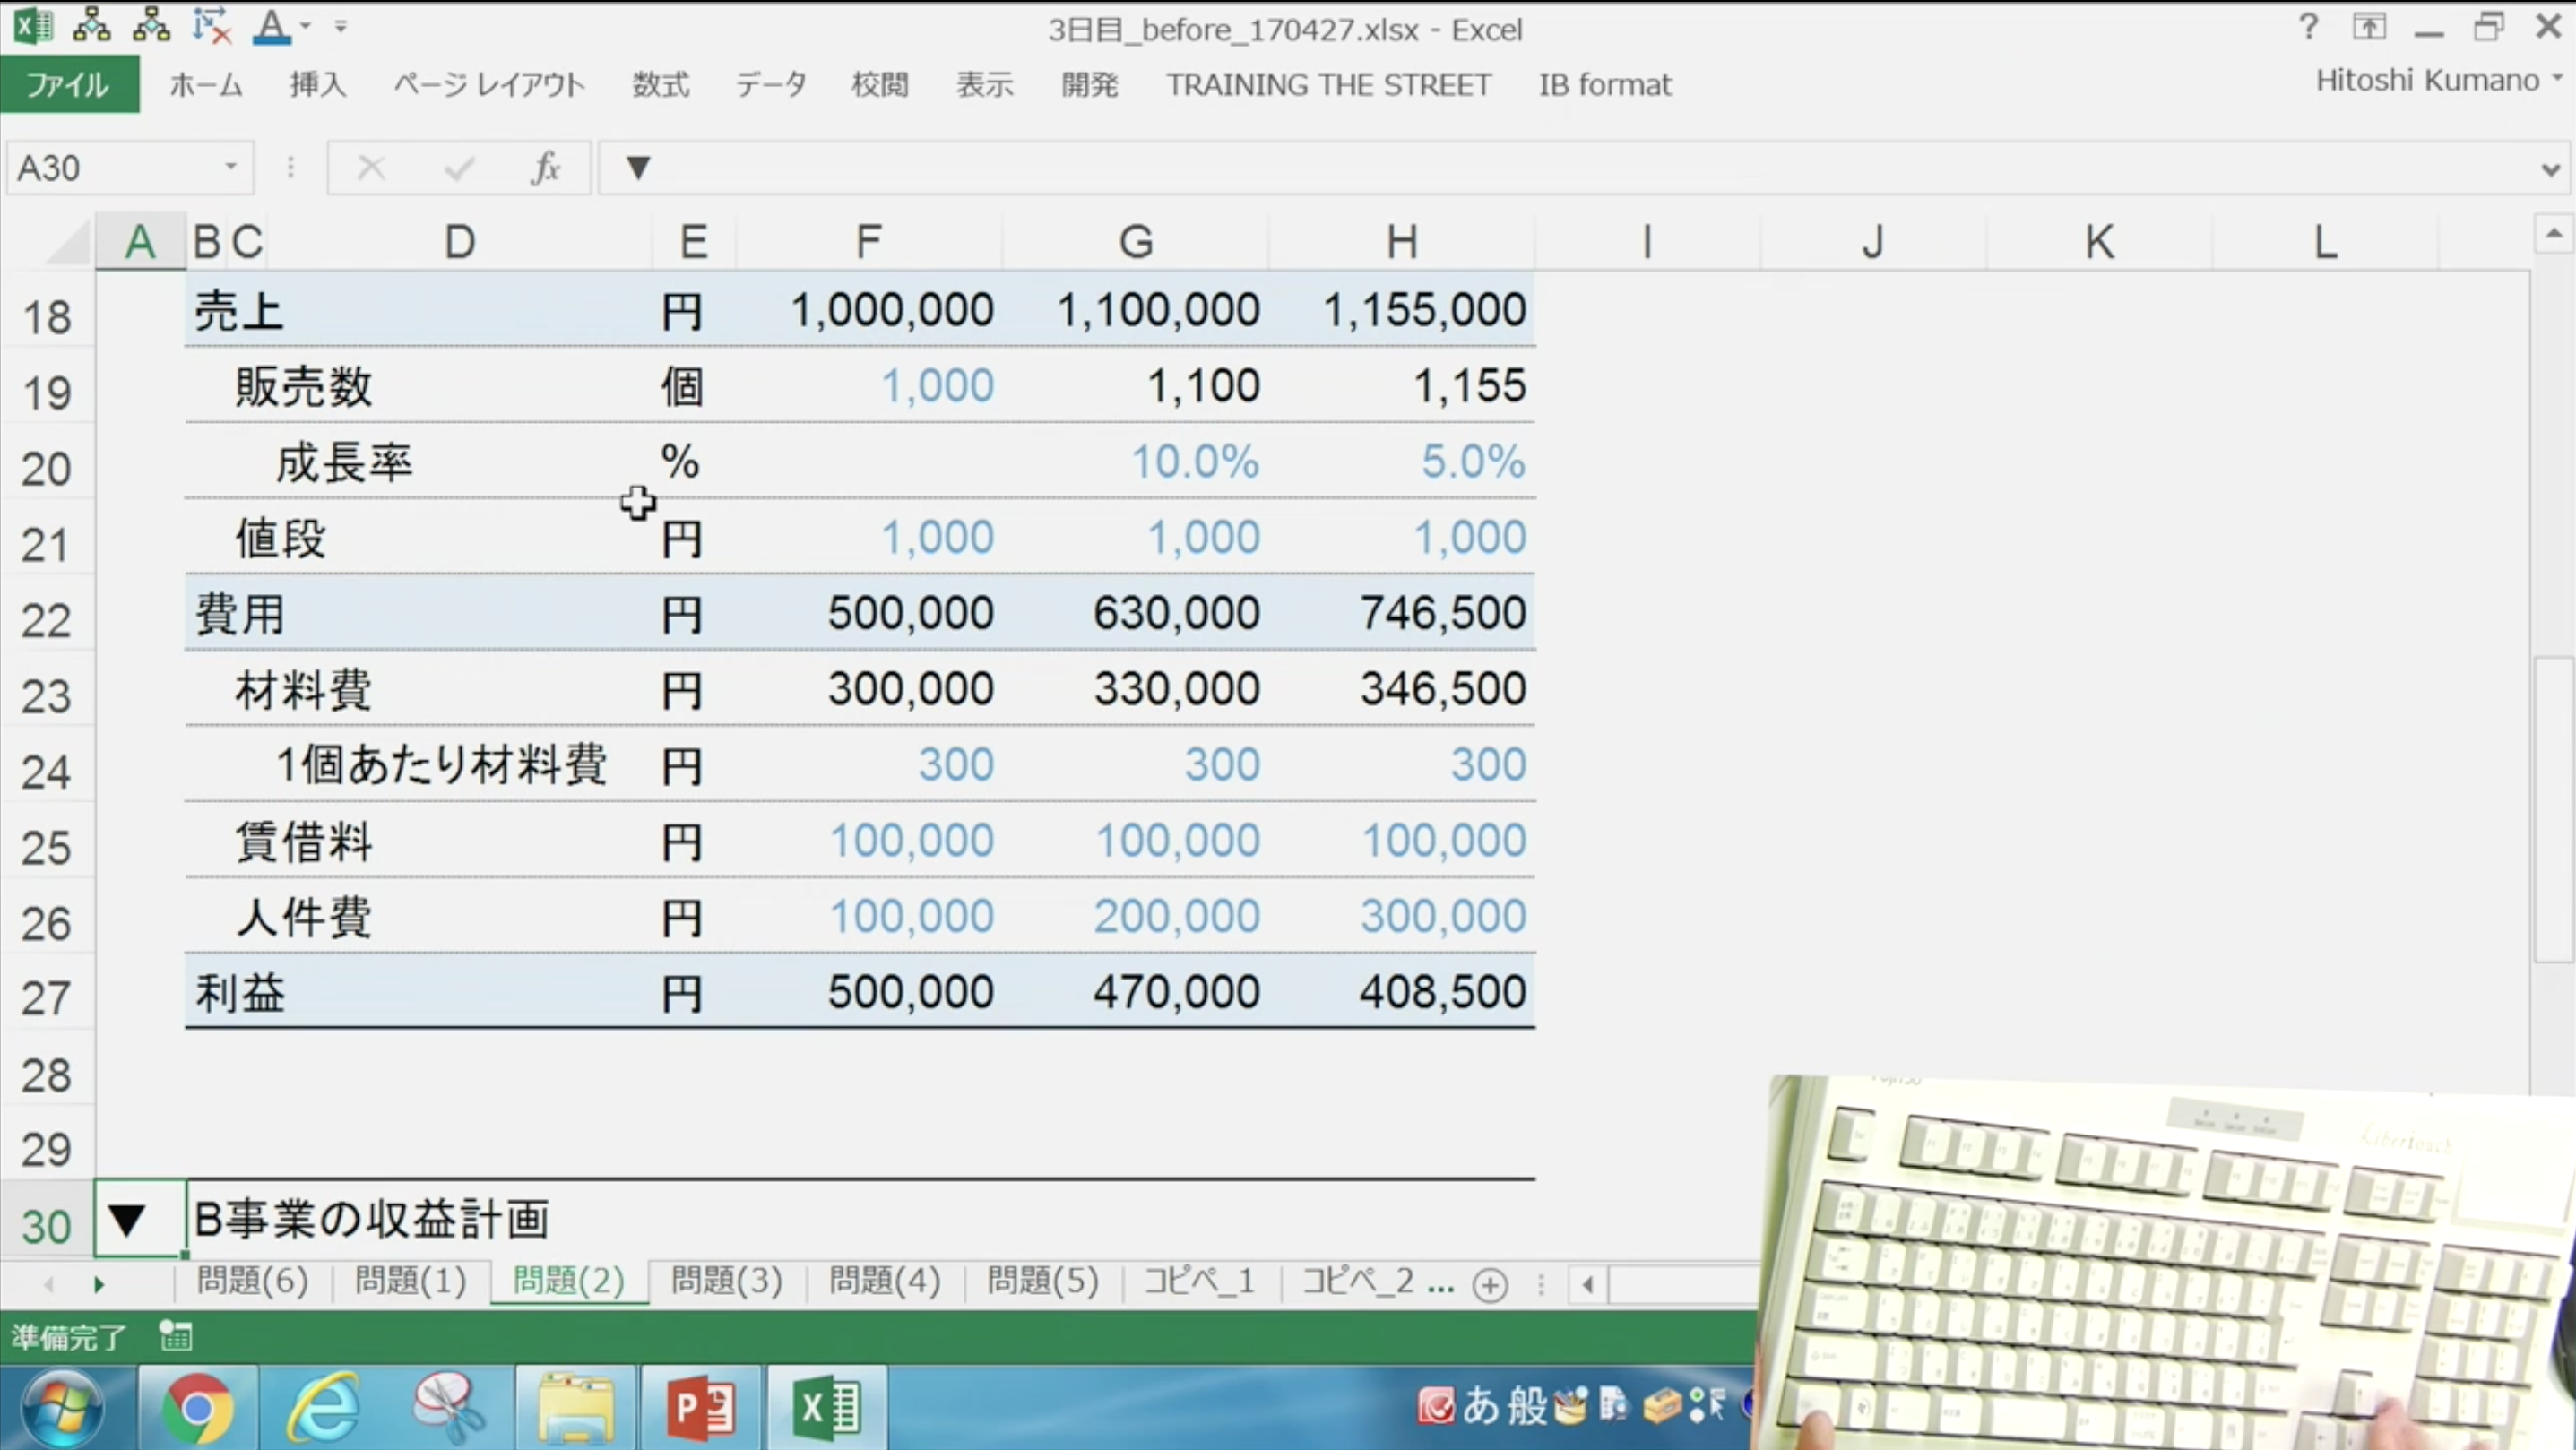Screen dimensions: 2576x1450
Task: Open TRAINING THE STREET tab
Action: (1328, 85)
